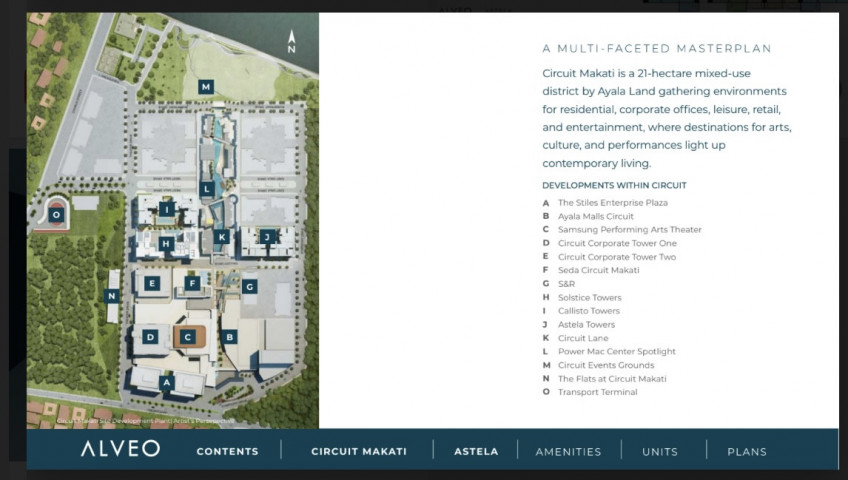The width and height of the screenshot is (848, 480).
Task: Select 'Seda Circuit Makati' legend entry
Action: 598,270
